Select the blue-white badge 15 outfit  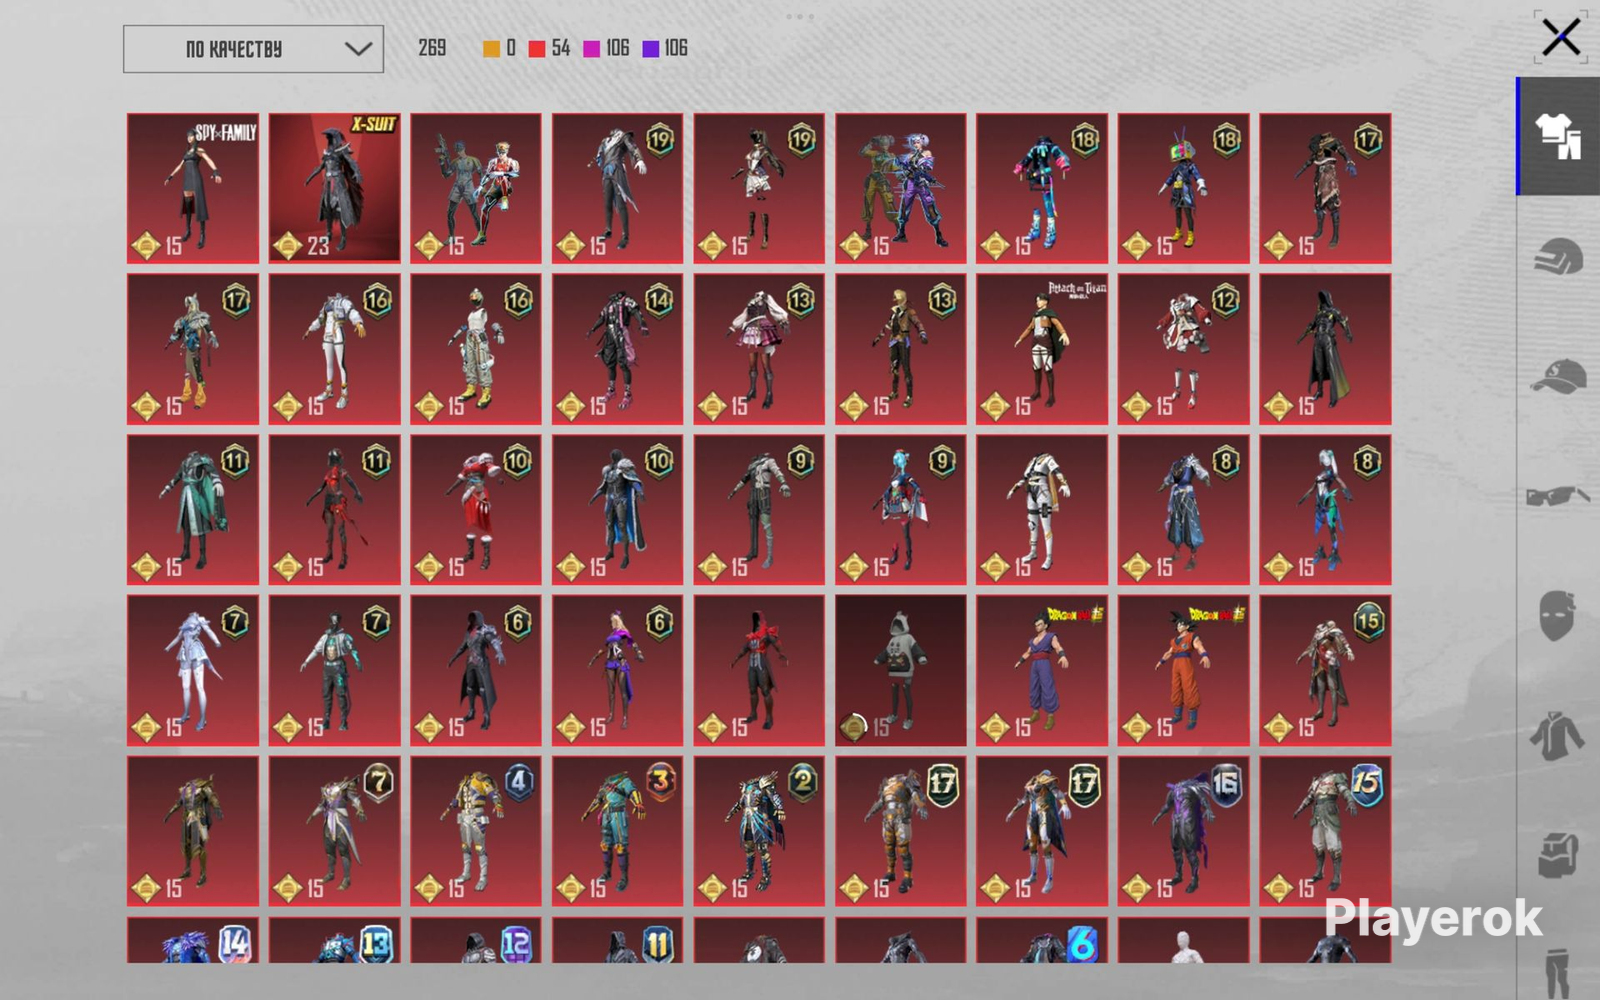1325,831
